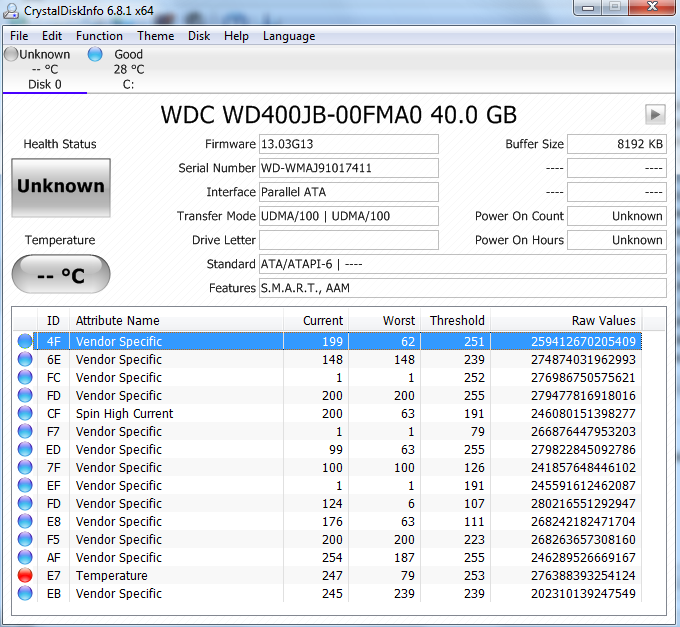Open the Disk menu
Image resolution: width=680 pixels, height=627 pixels.
199,36
